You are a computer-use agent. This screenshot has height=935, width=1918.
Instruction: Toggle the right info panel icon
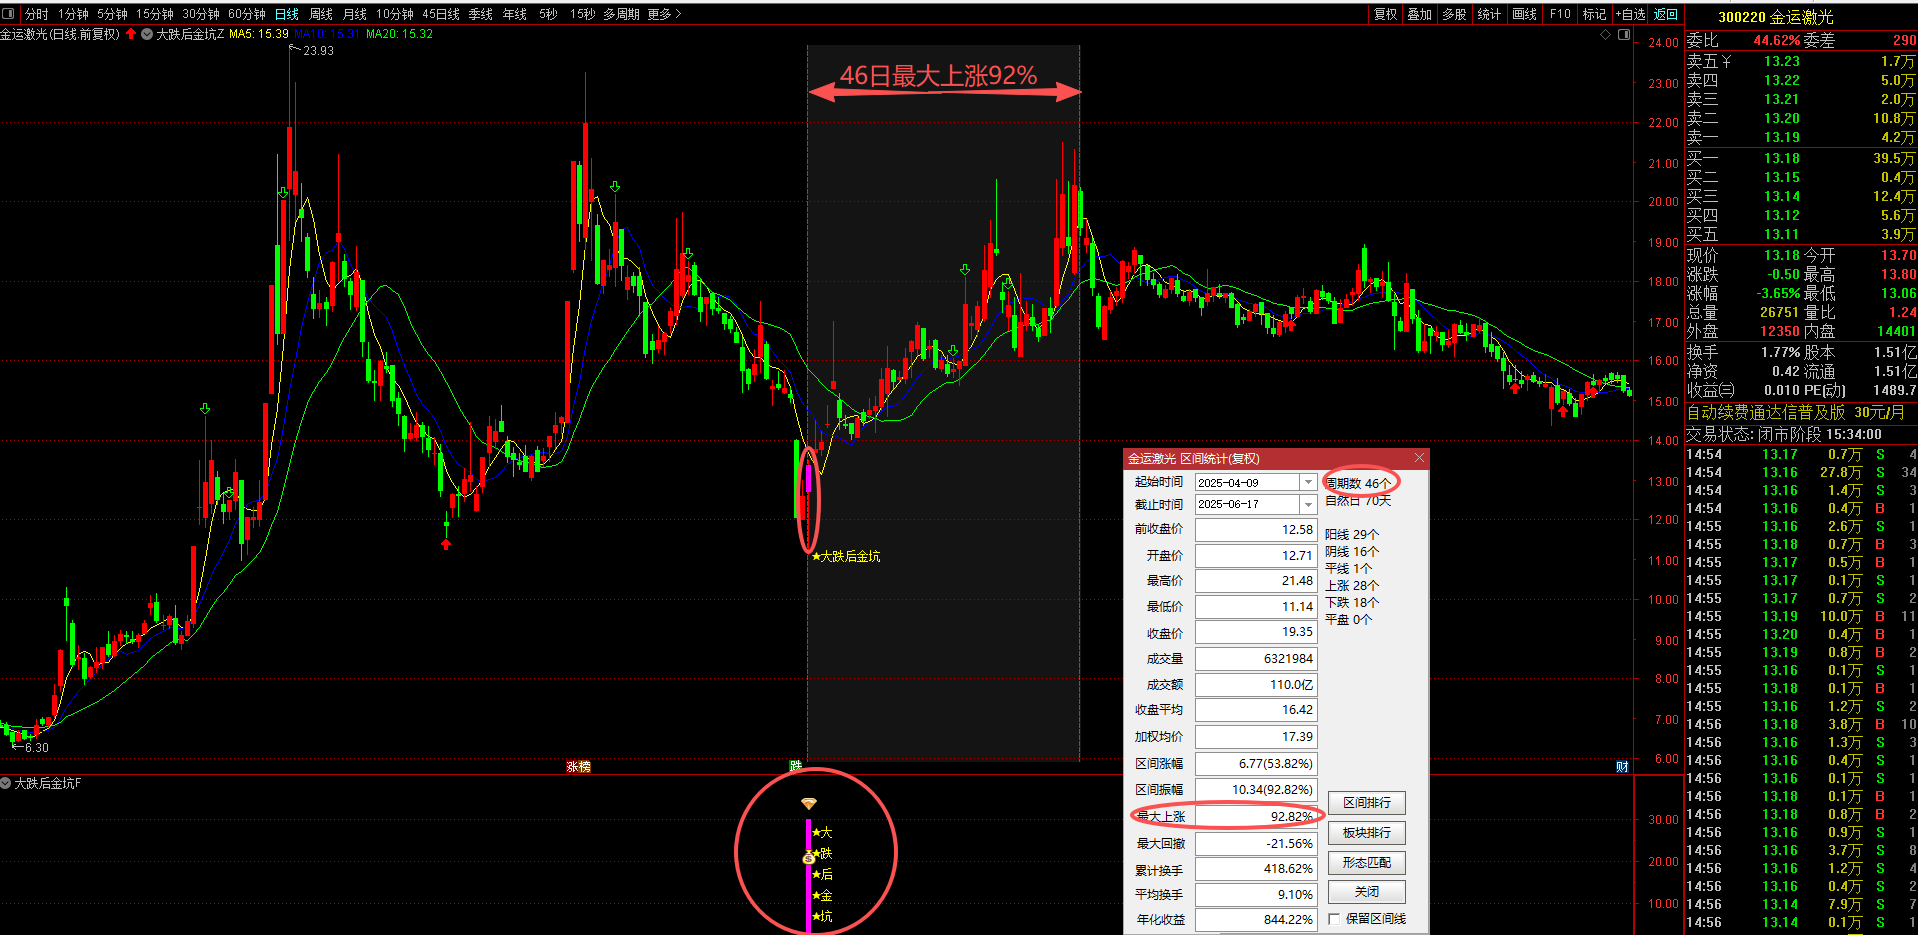[x=1624, y=34]
